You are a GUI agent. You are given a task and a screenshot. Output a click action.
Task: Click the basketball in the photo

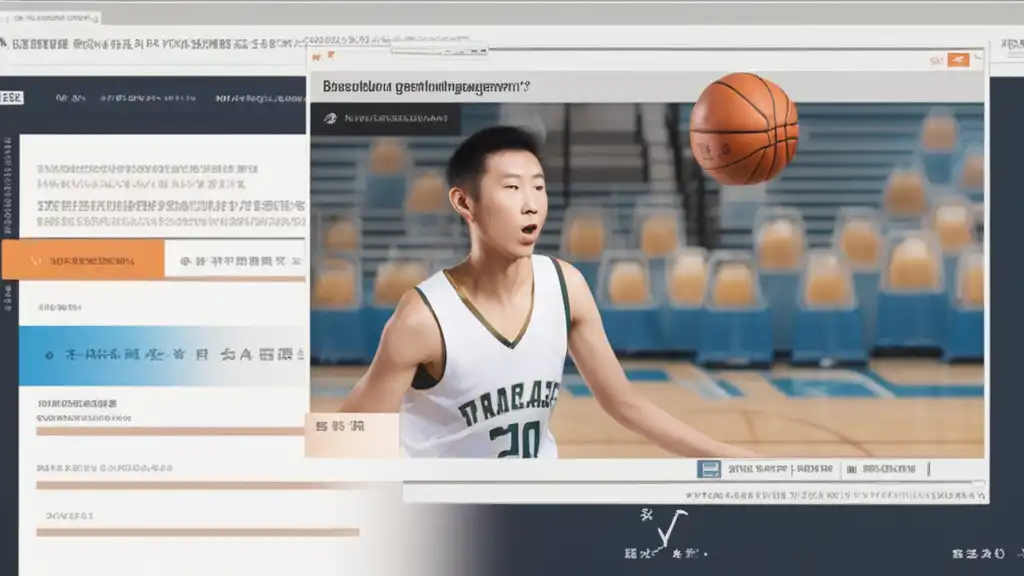pos(744,128)
